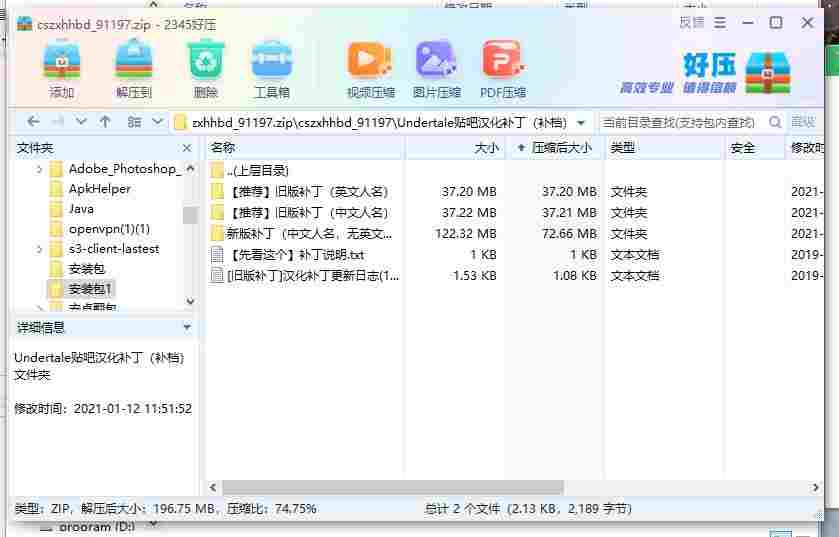The image size is (839, 537).
Task: Click the 反馈 feedback link
Action: [692, 22]
